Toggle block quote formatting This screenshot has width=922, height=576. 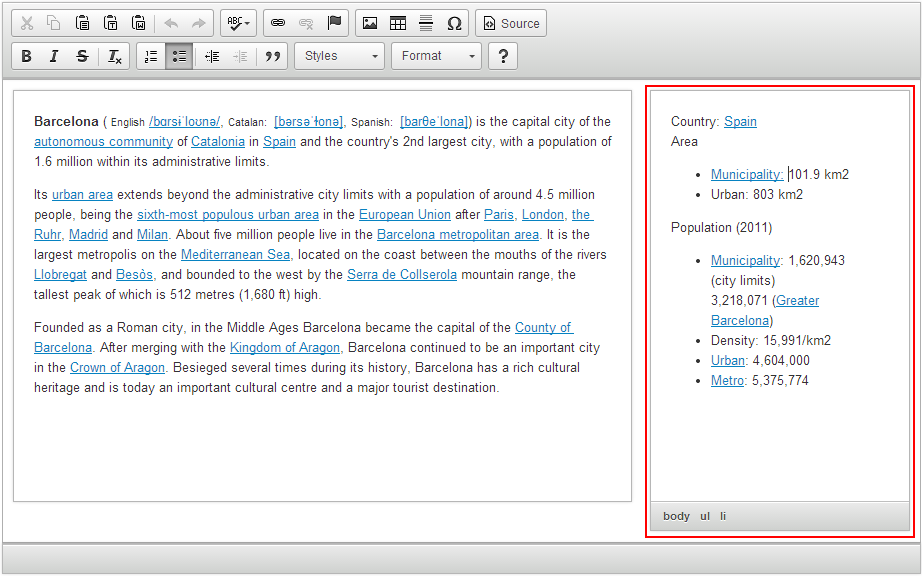[272, 56]
